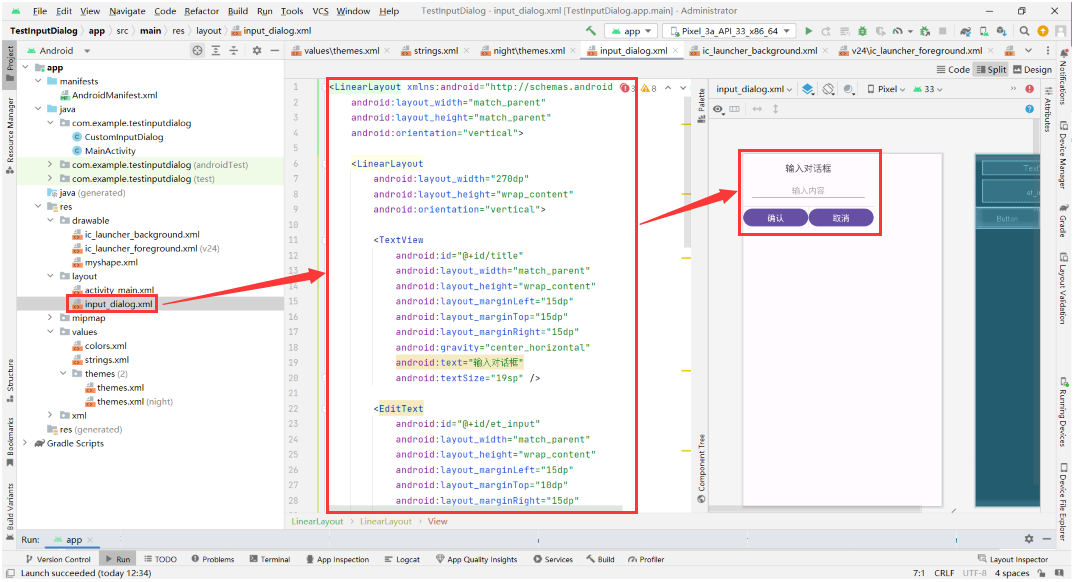The height and width of the screenshot is (582, 1075).
Task: Open the Android project view dropdown
Action: point(59,51)
